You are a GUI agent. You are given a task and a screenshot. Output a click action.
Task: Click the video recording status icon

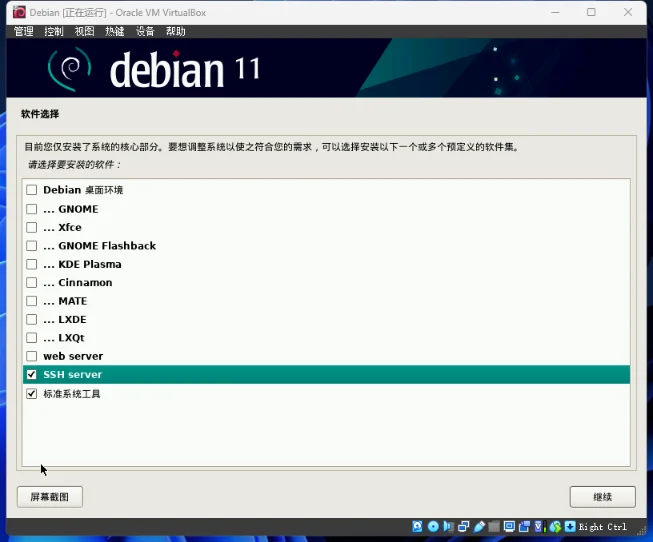click(524, 527)
